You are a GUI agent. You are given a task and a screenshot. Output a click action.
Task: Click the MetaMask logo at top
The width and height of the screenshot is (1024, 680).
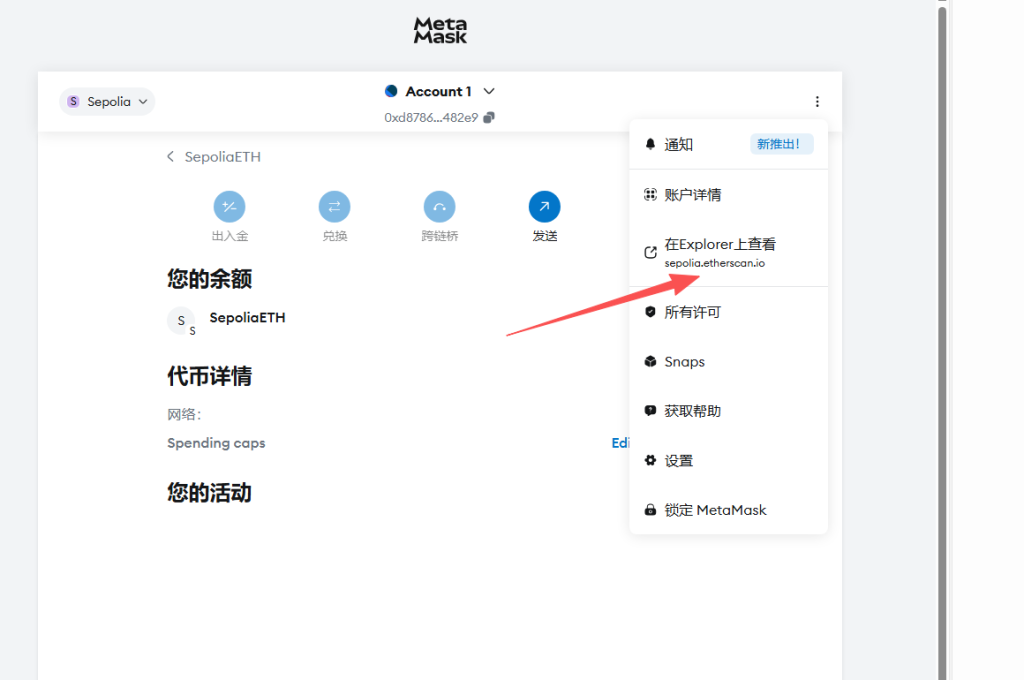(x=440, y=30)
